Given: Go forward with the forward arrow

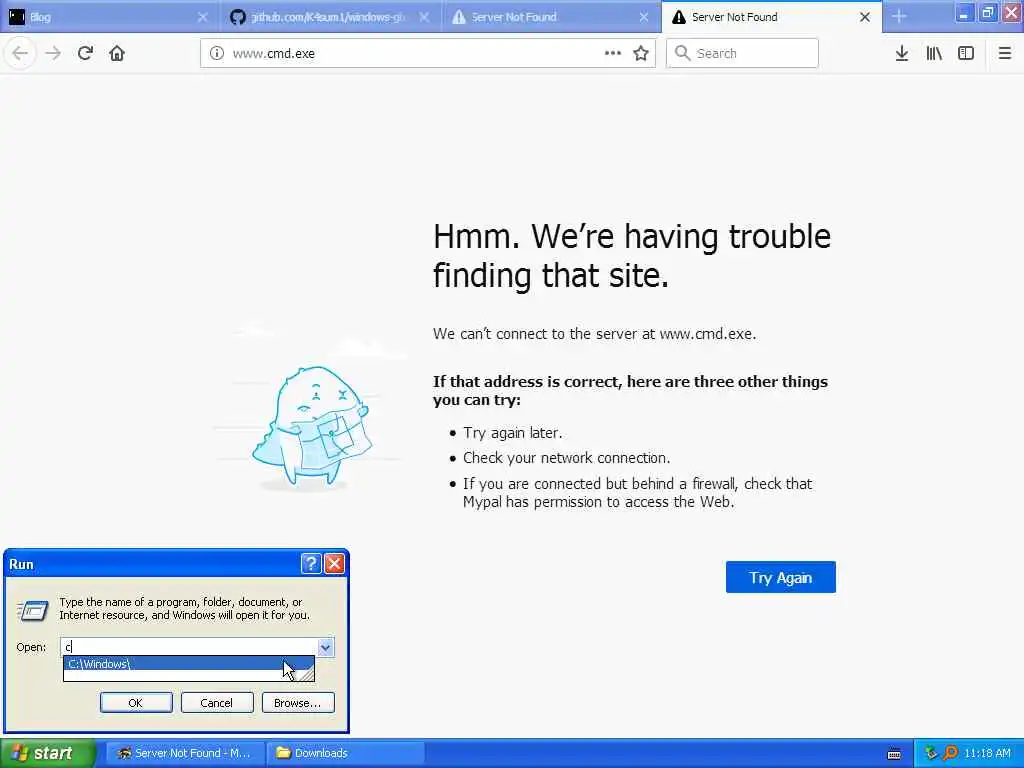Looking at the screenshot, I should pyautogui.click(x=53, y=53).
